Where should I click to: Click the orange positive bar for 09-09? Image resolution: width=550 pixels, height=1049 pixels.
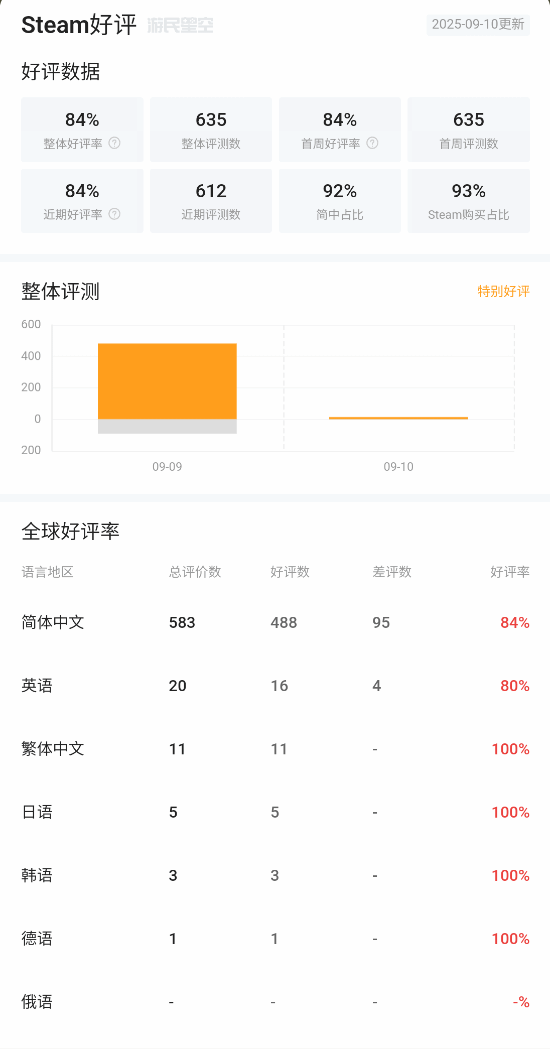pyautogui.click(x=167, y=381)
